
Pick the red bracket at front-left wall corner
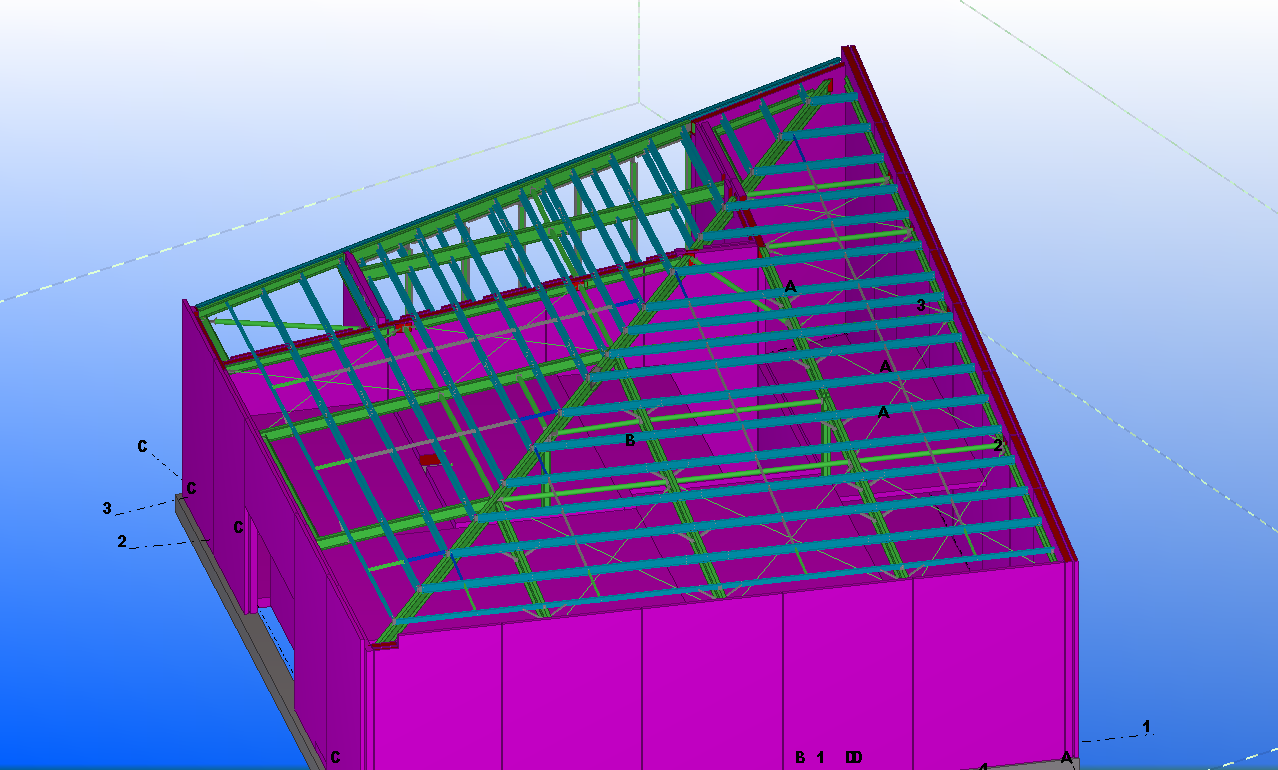click(x=384, y=644)
